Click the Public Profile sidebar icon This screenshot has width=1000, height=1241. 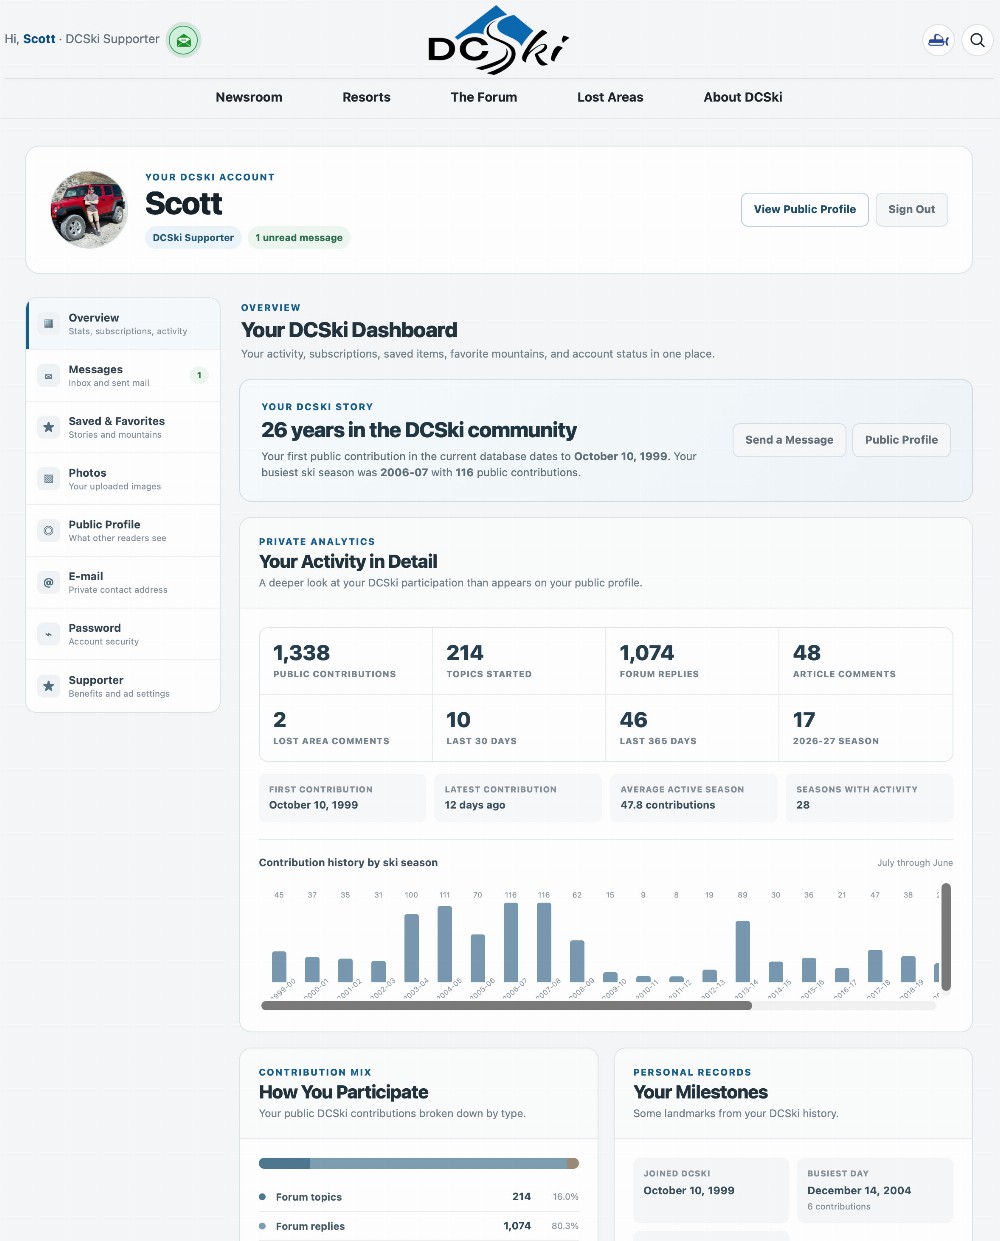[48, 530]
